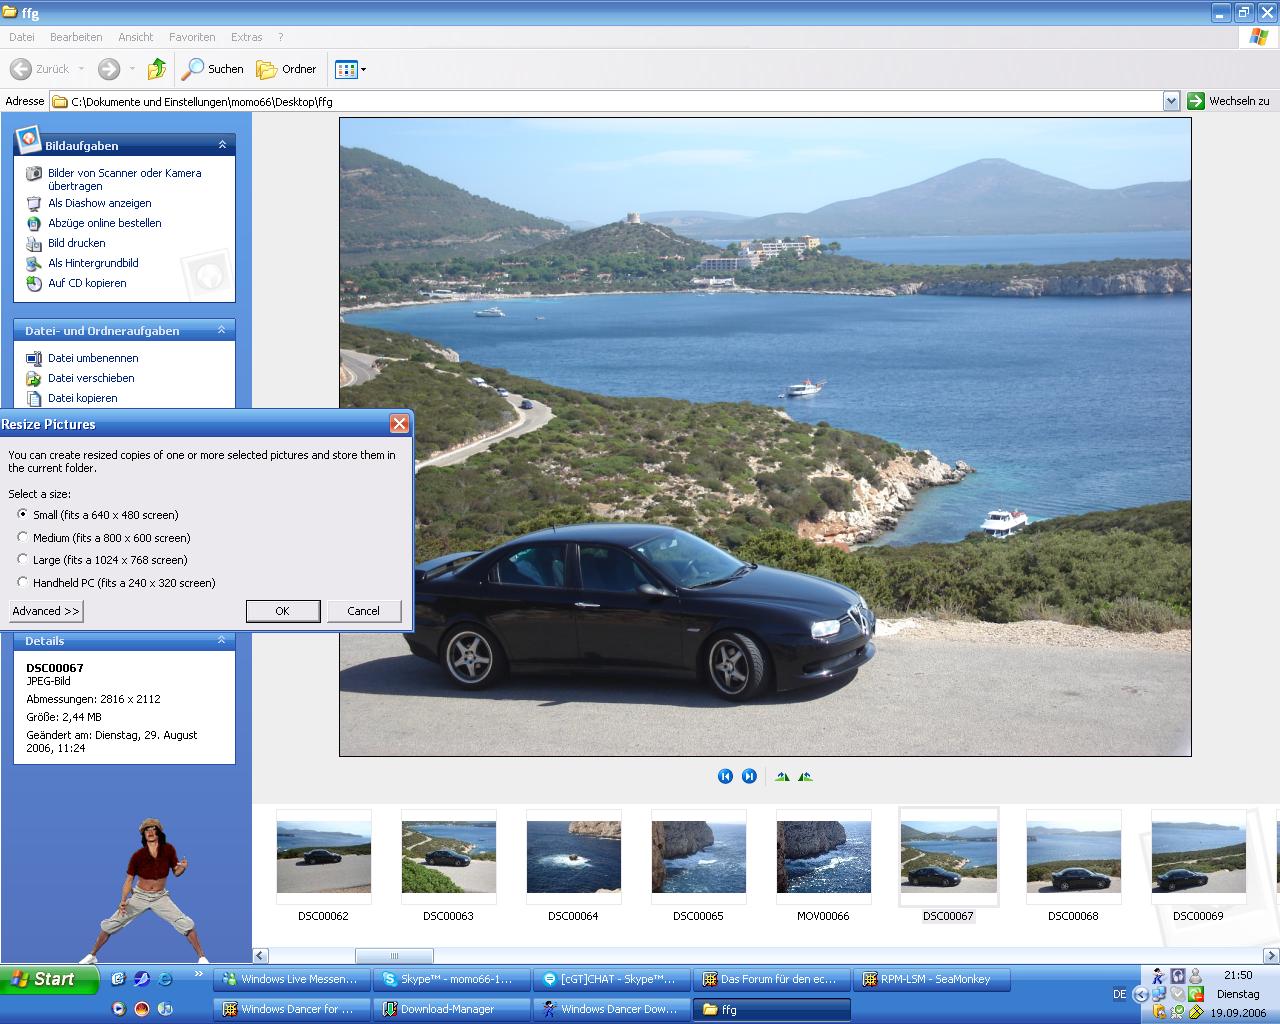Rotate picture clockwise
The image size is (1280, 1024).
click(x=782, y=776)
